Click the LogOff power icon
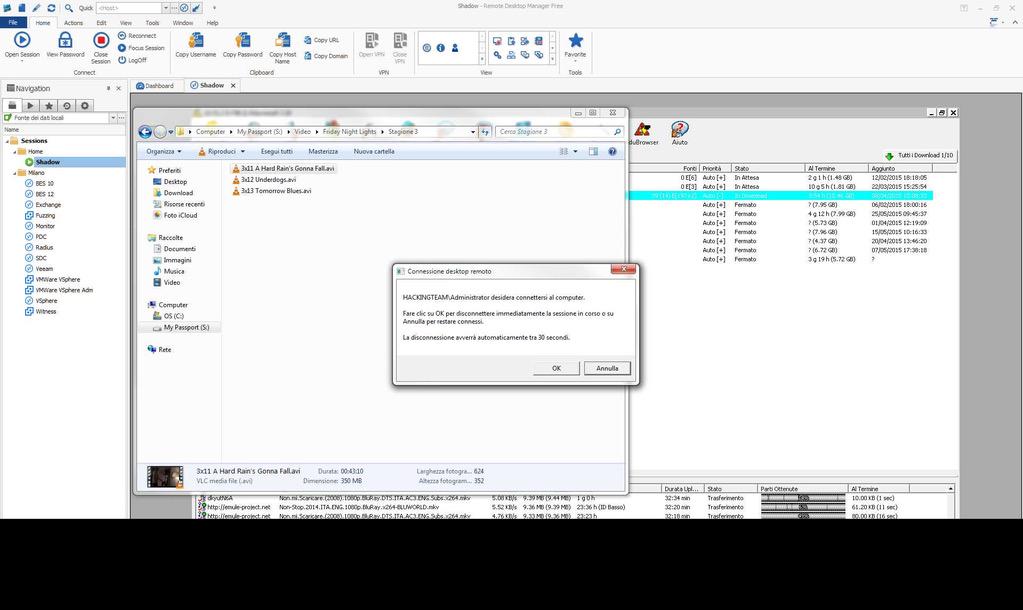Viewport: 1023px width, 610px height. tap(122, 60)
